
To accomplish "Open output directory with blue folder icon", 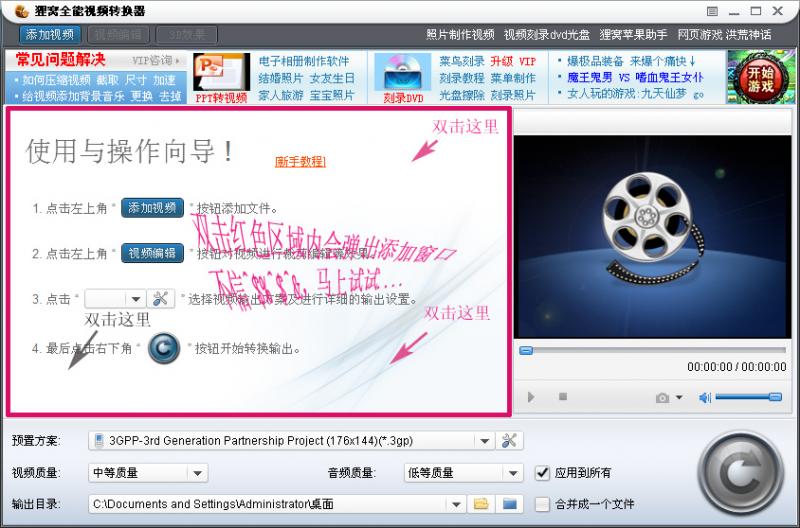I will coord(509,504).
